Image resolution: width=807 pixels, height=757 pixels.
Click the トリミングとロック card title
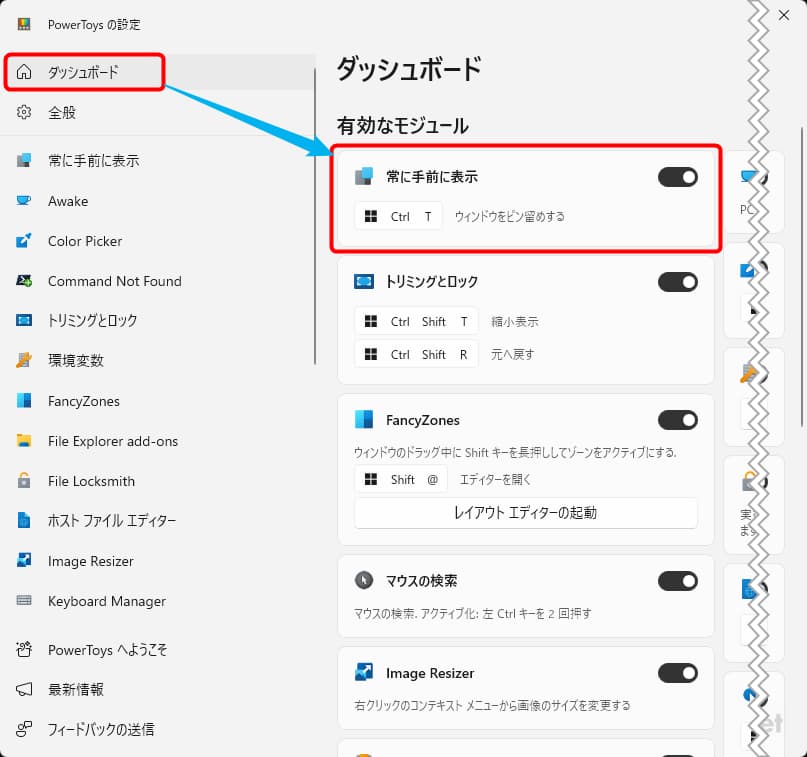432,281
